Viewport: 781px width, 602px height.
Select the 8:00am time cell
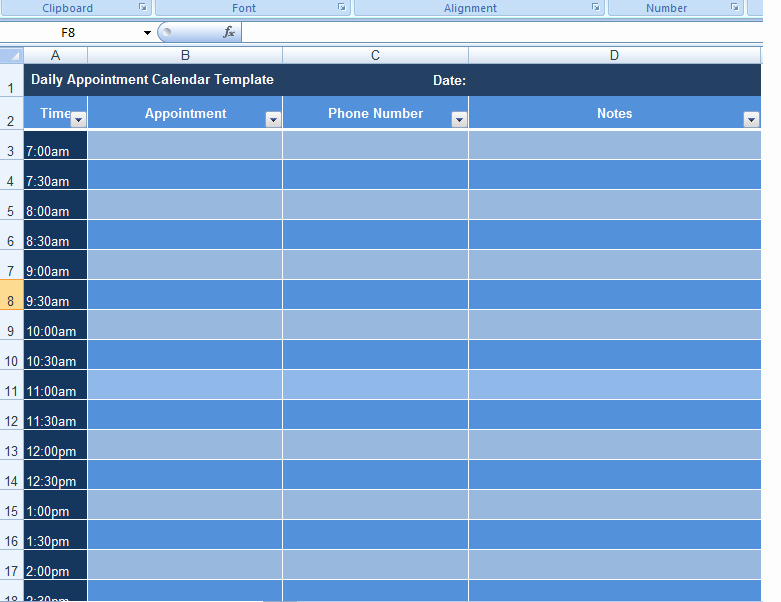(56, 205)
